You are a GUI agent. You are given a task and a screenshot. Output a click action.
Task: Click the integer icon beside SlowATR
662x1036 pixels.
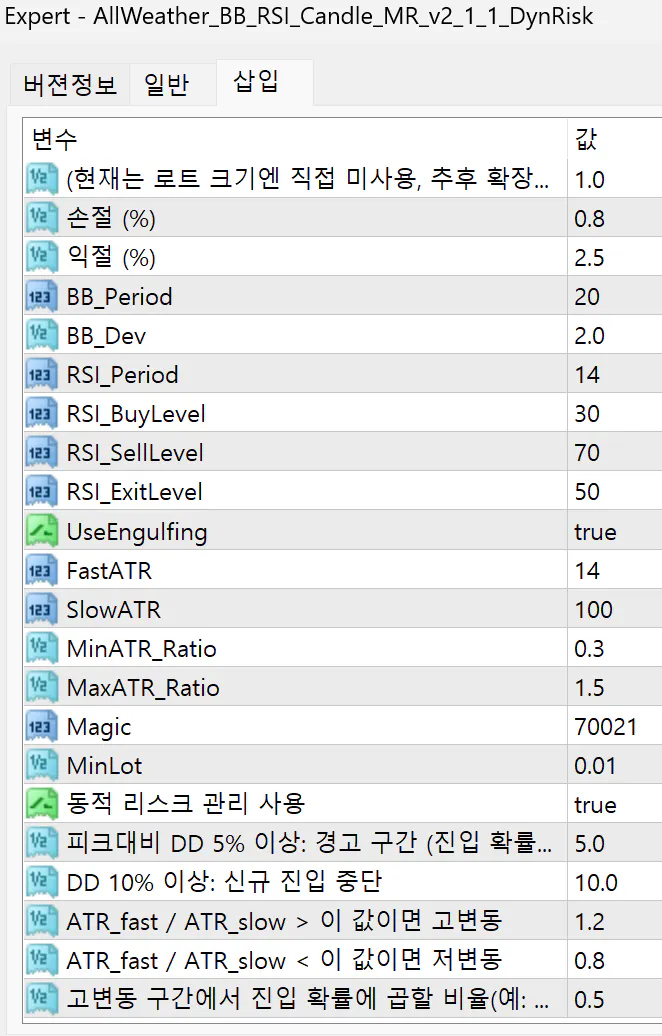(41, 609)
